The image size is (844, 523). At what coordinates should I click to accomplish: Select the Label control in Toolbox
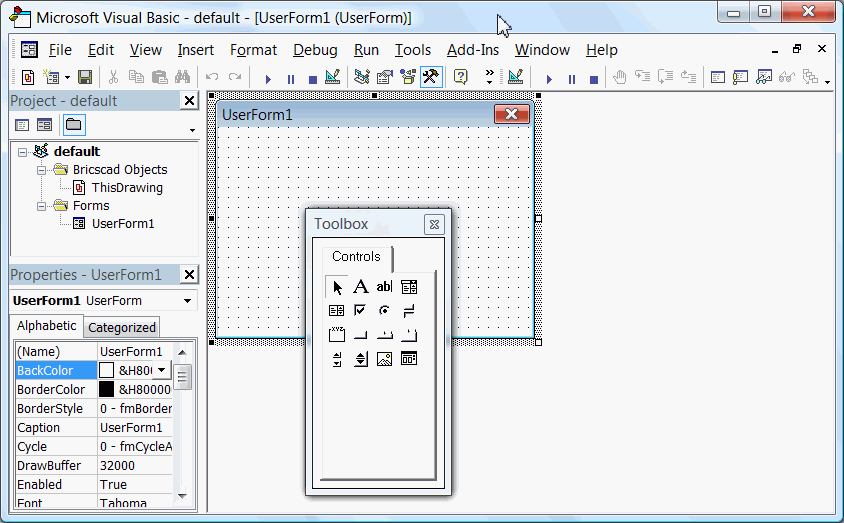[x=361, y=287]
